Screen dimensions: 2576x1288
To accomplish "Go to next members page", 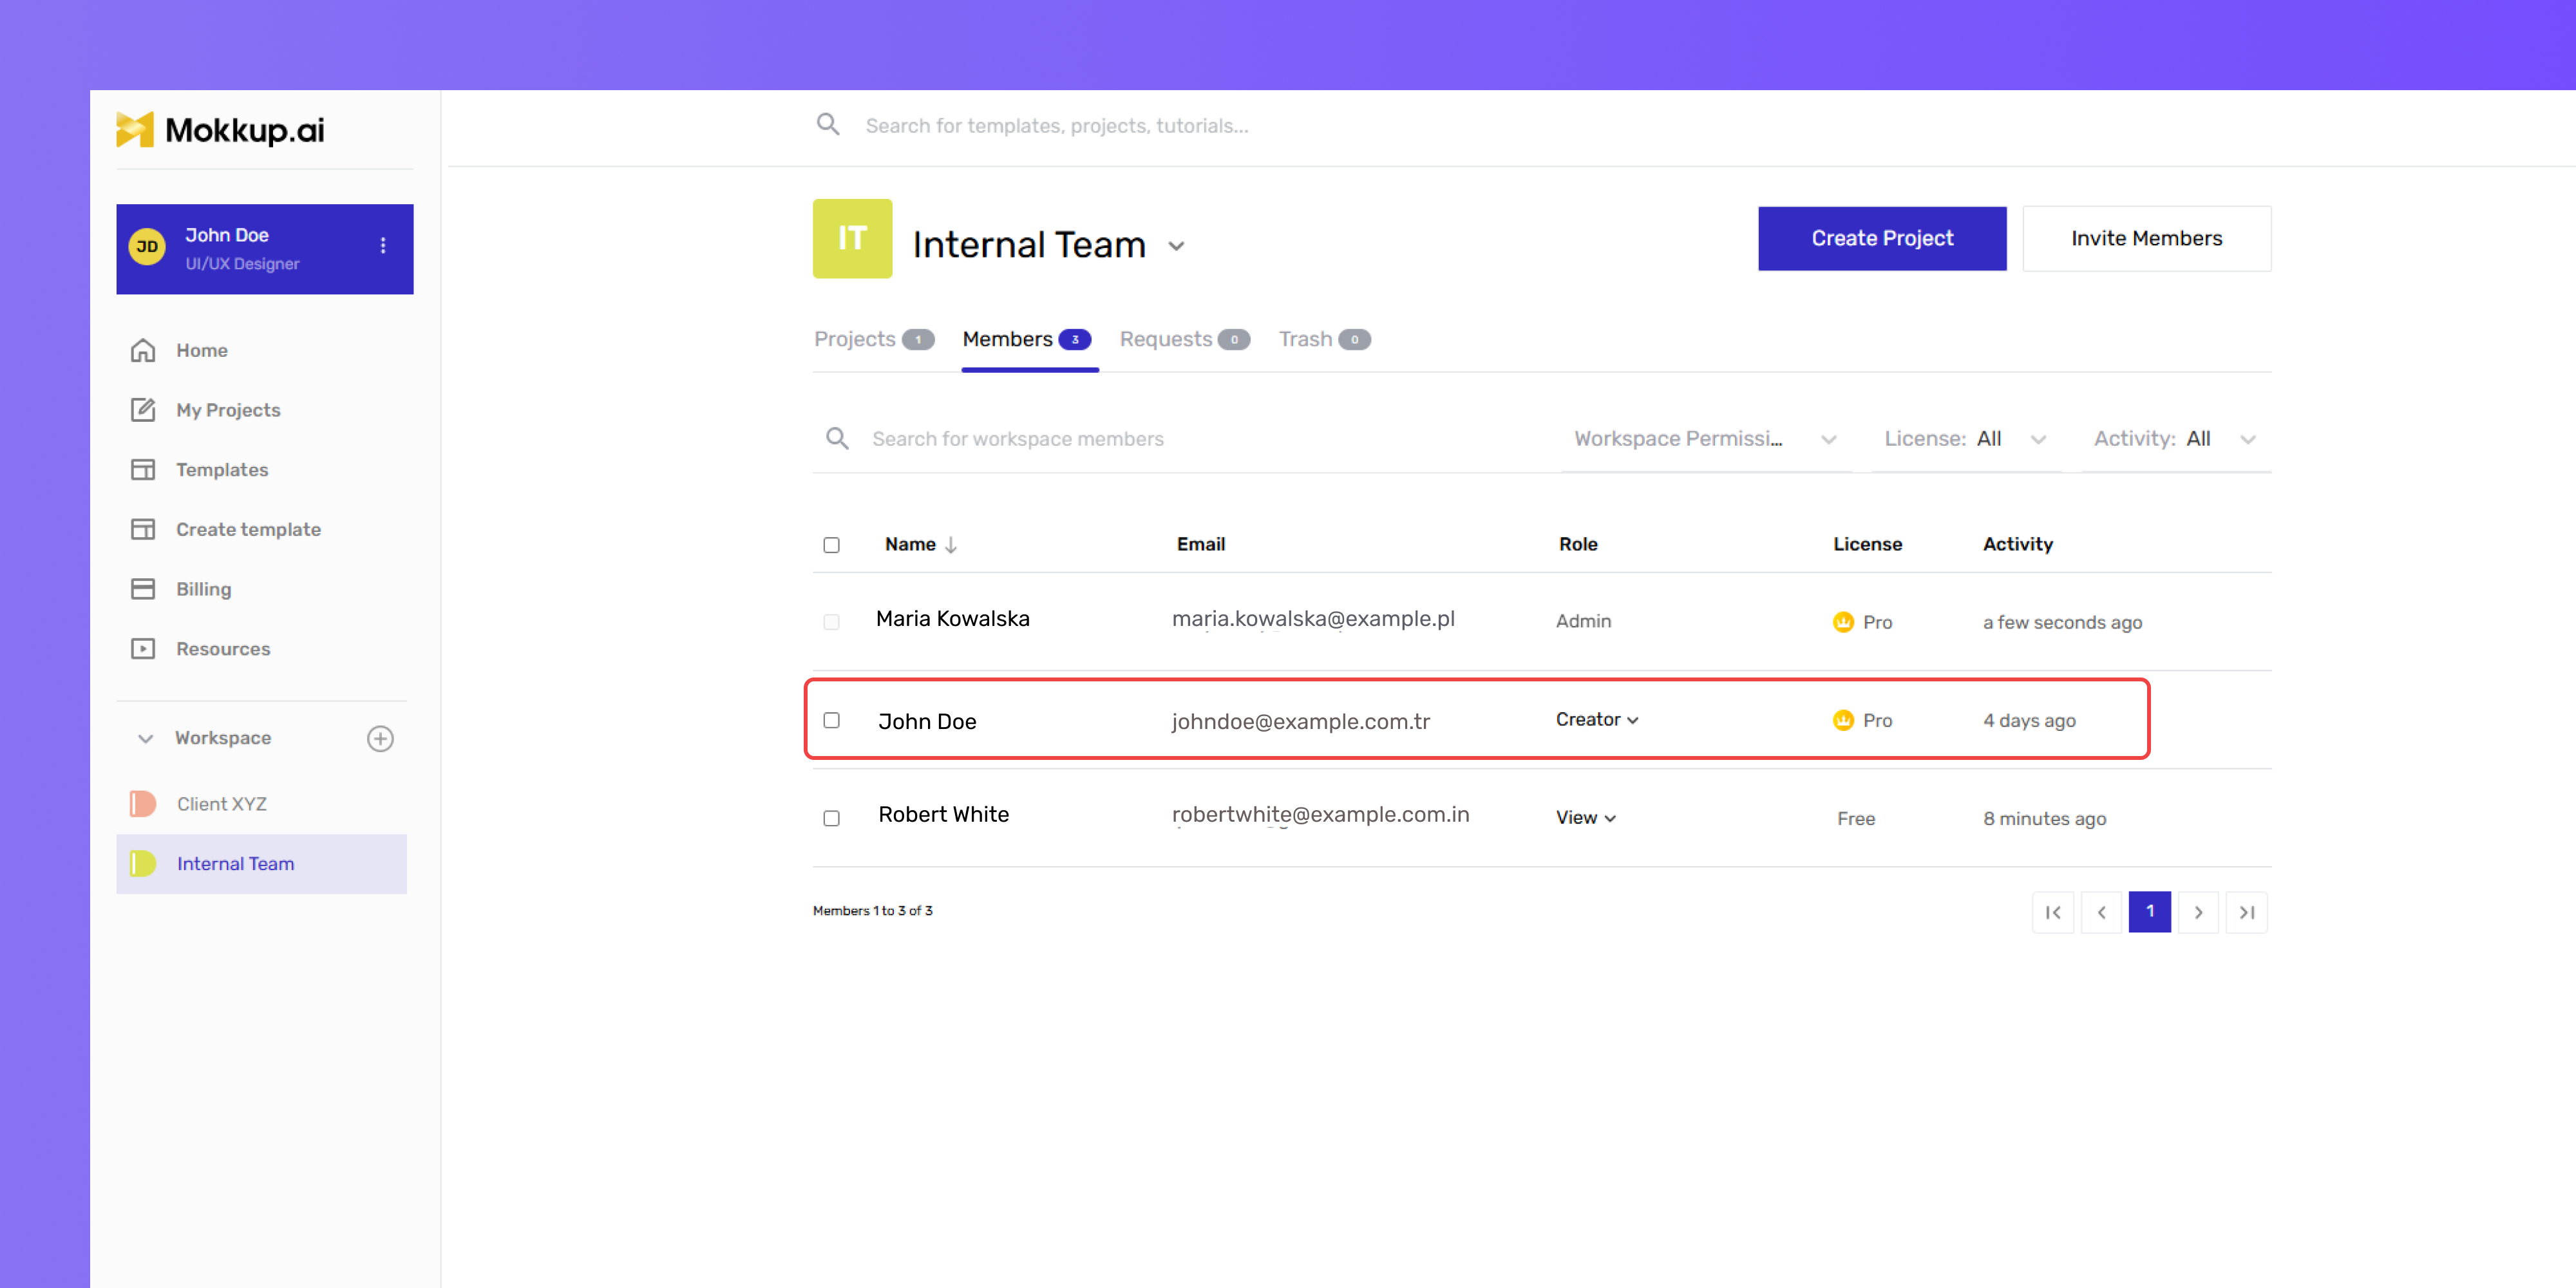I will (2198, 912).
